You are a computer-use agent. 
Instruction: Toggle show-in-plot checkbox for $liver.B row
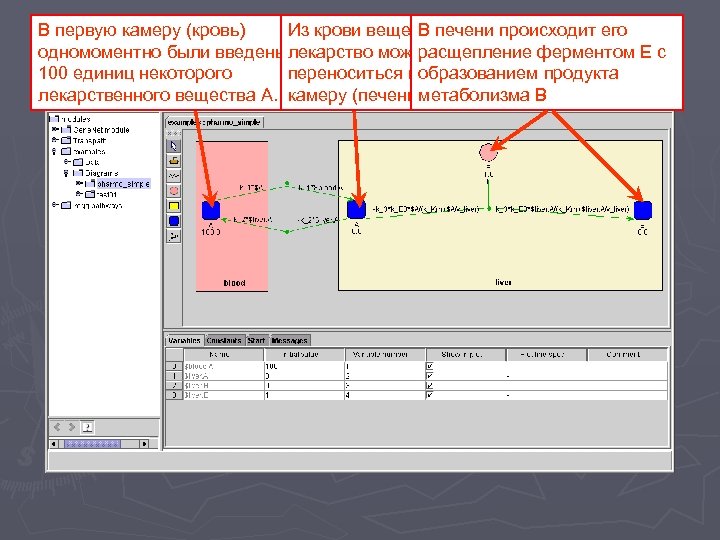(x=430, y=386)
